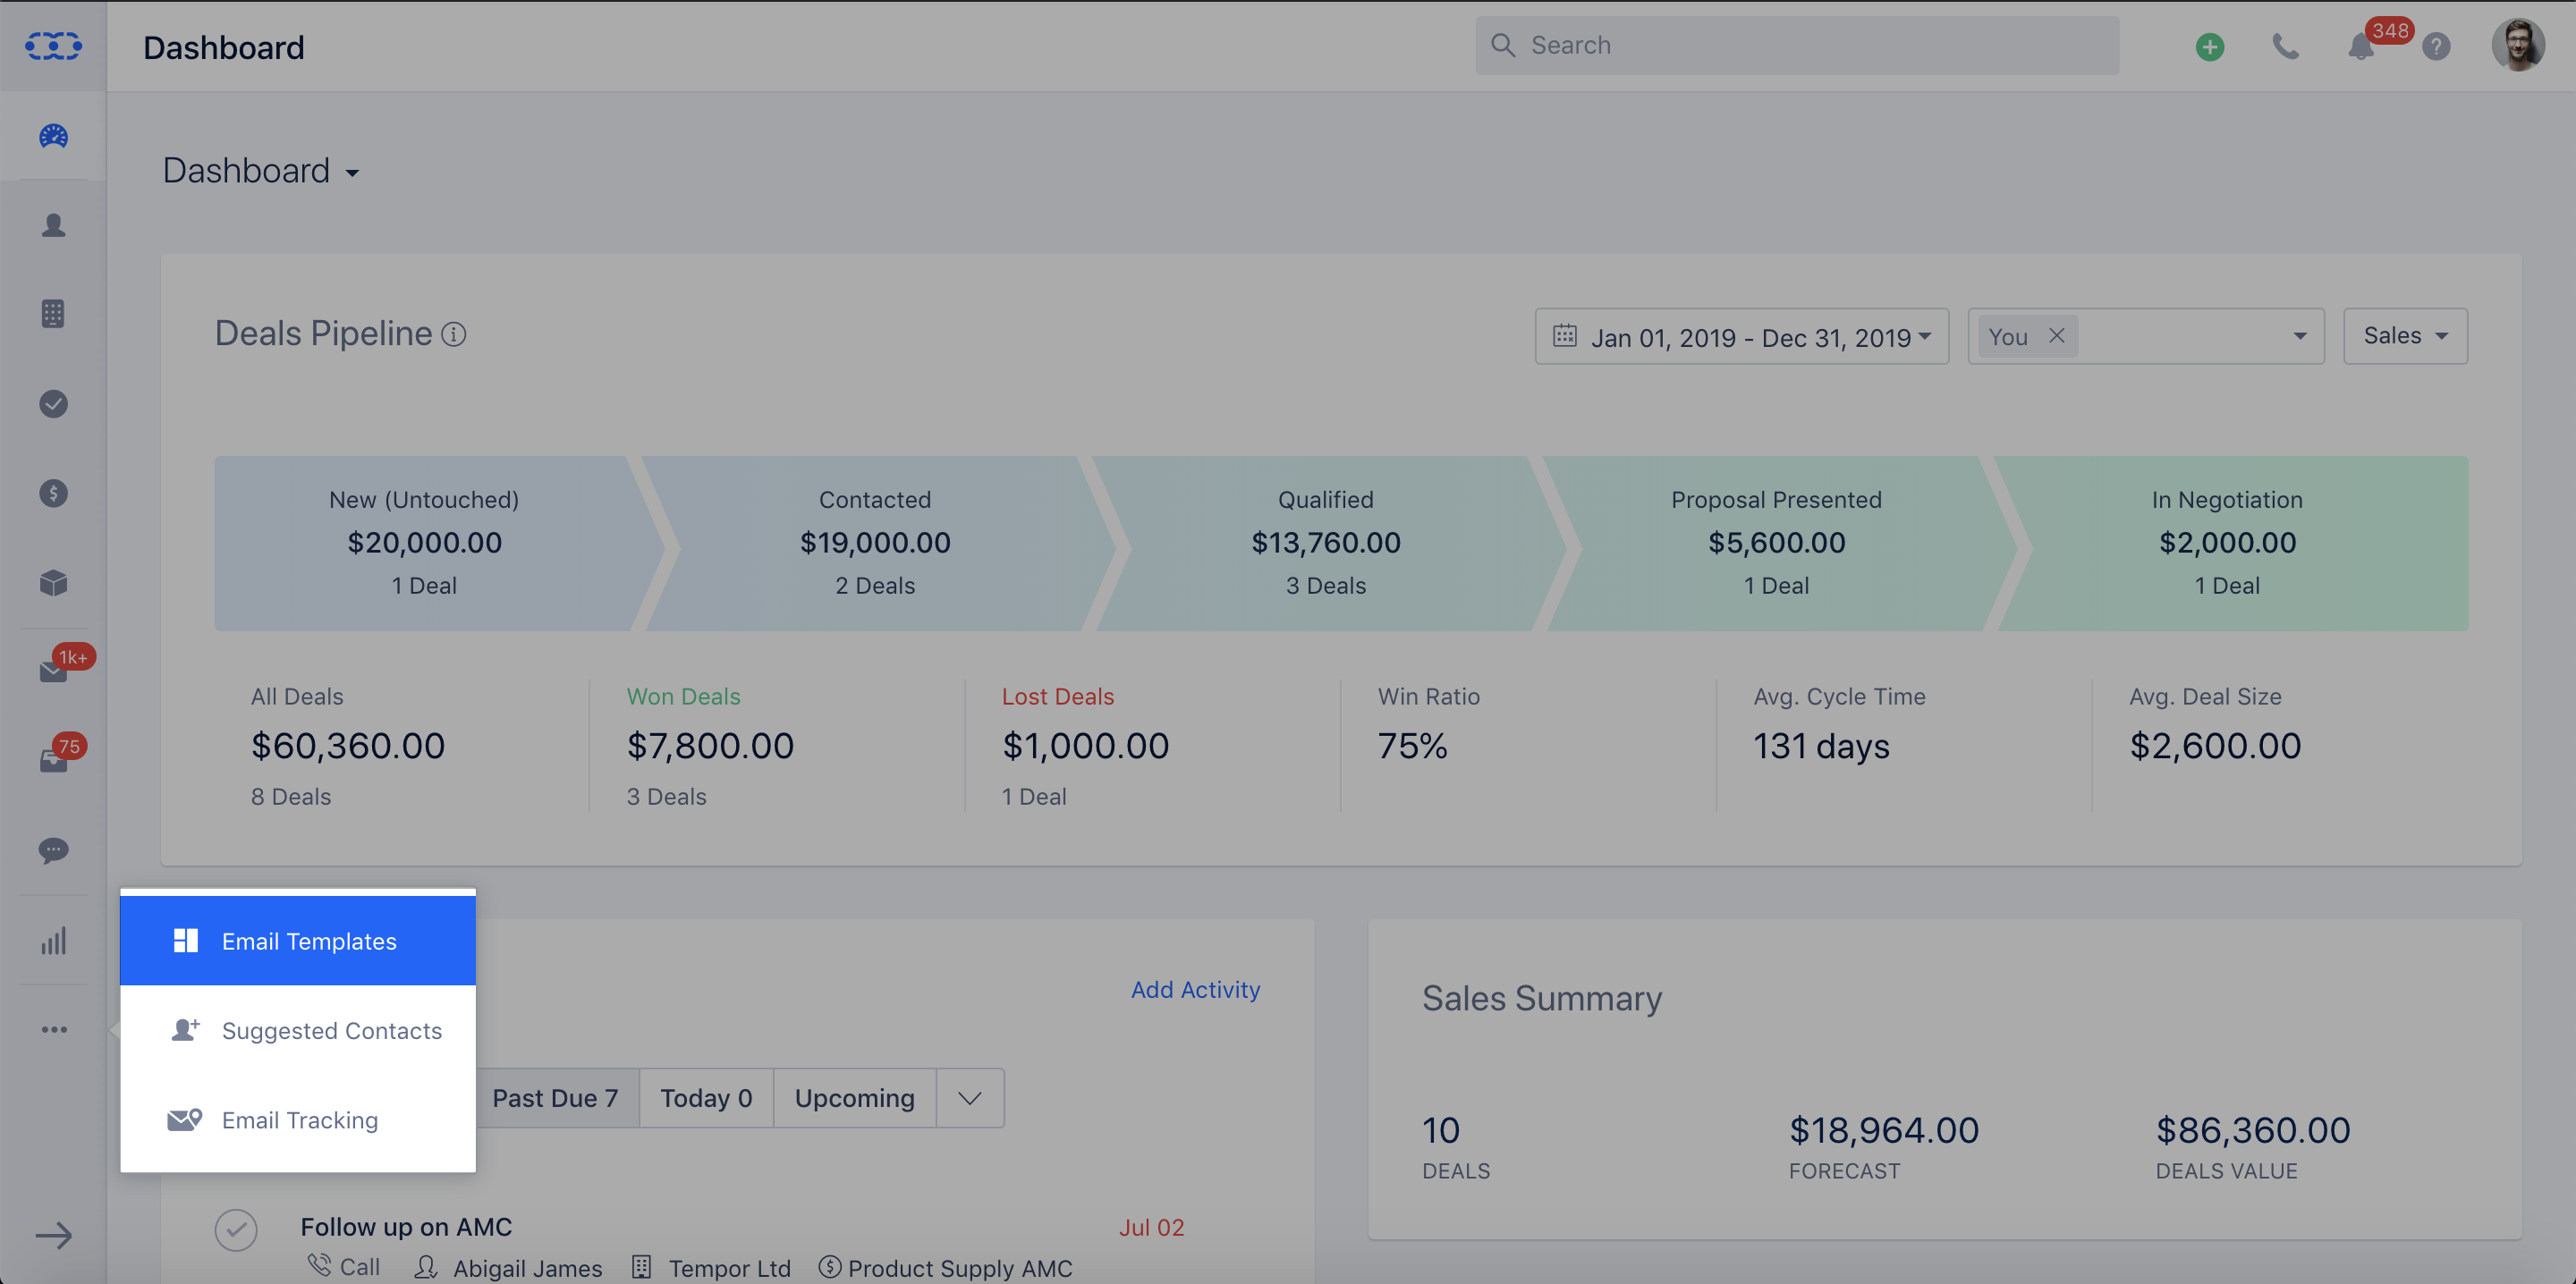Image resolution: width=2576 pixels, height=1284 pixels.
Task: Mark Follow up on AMC task complete
Action: 236,1230
